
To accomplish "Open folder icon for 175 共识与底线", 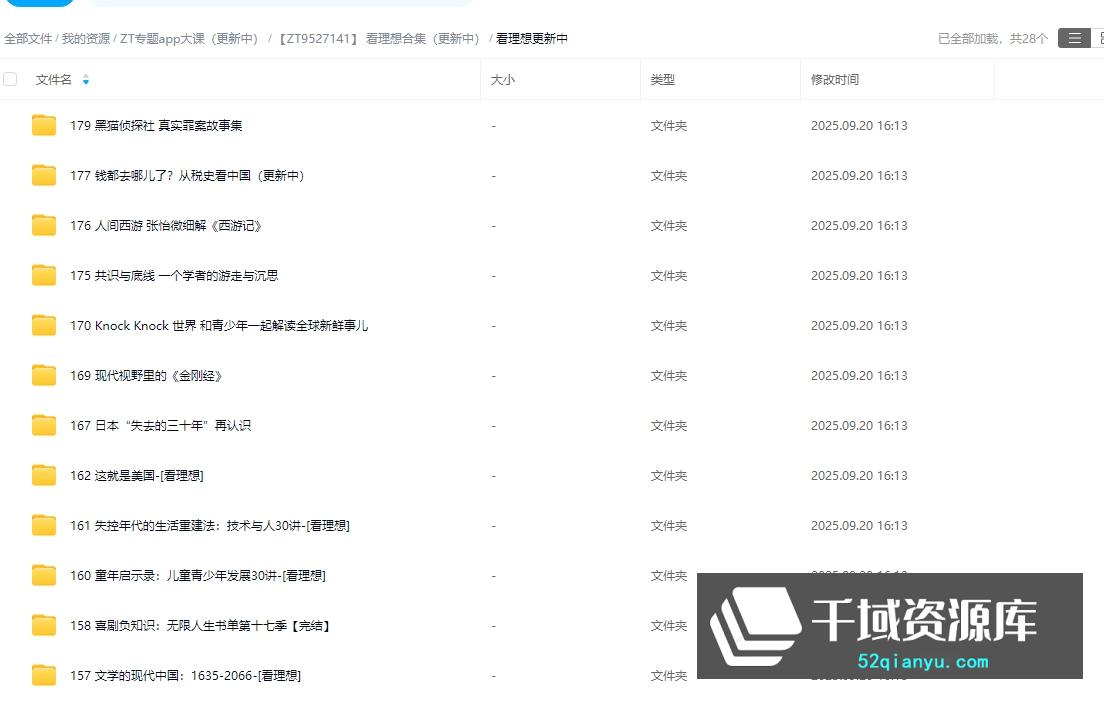I will pos(44,276).
